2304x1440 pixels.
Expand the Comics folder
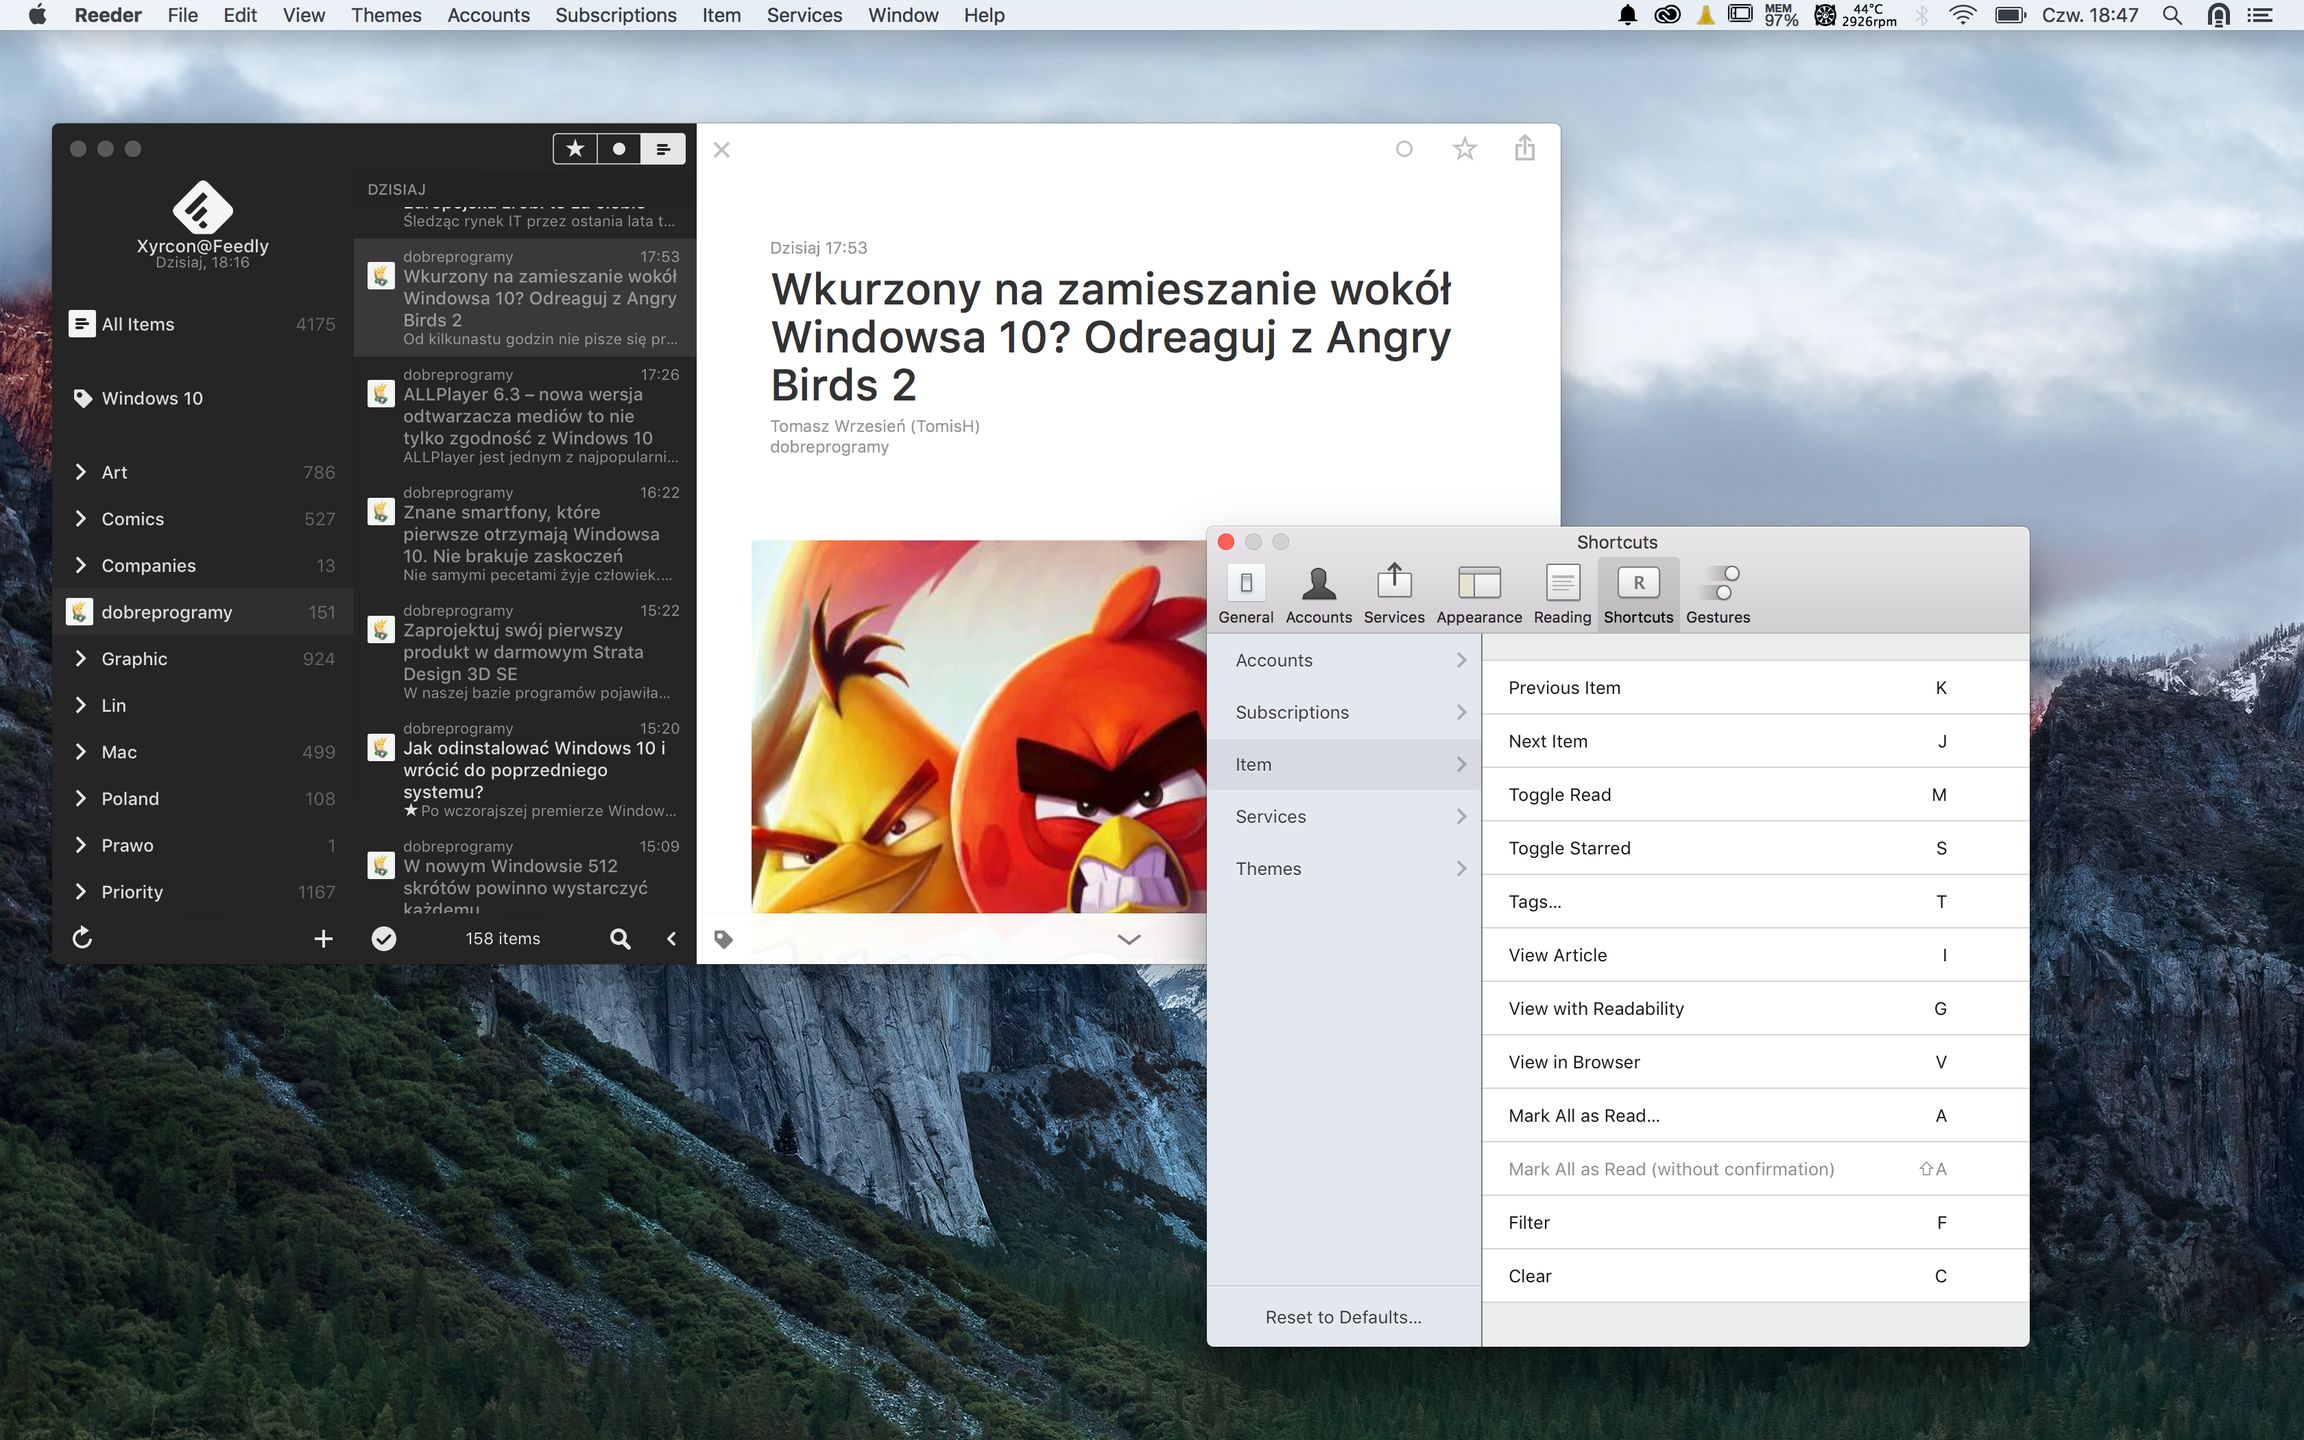(x=81, y=519)
